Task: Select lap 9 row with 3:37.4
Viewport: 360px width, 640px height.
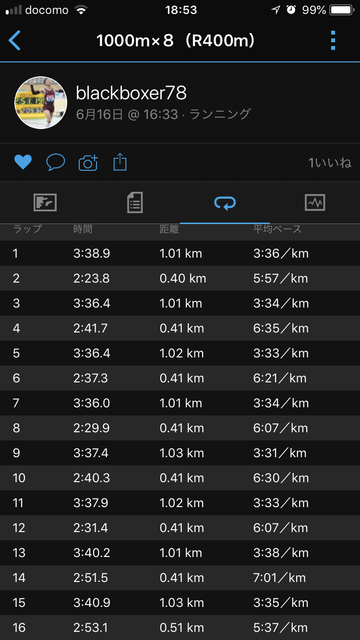Action: 180,453
